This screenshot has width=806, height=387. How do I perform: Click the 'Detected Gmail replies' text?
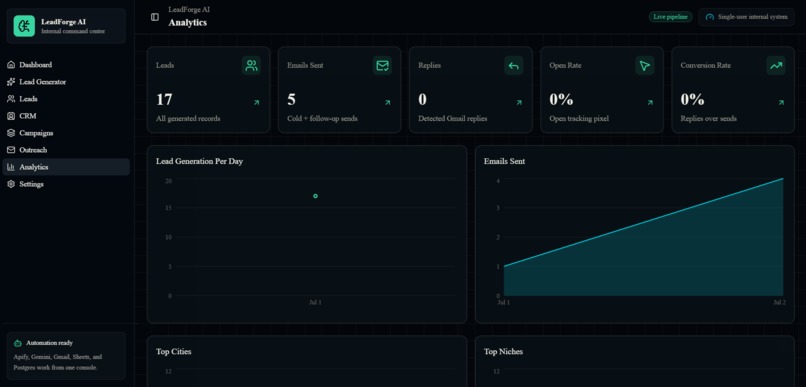pyautogui.click(x=453, y=119)
